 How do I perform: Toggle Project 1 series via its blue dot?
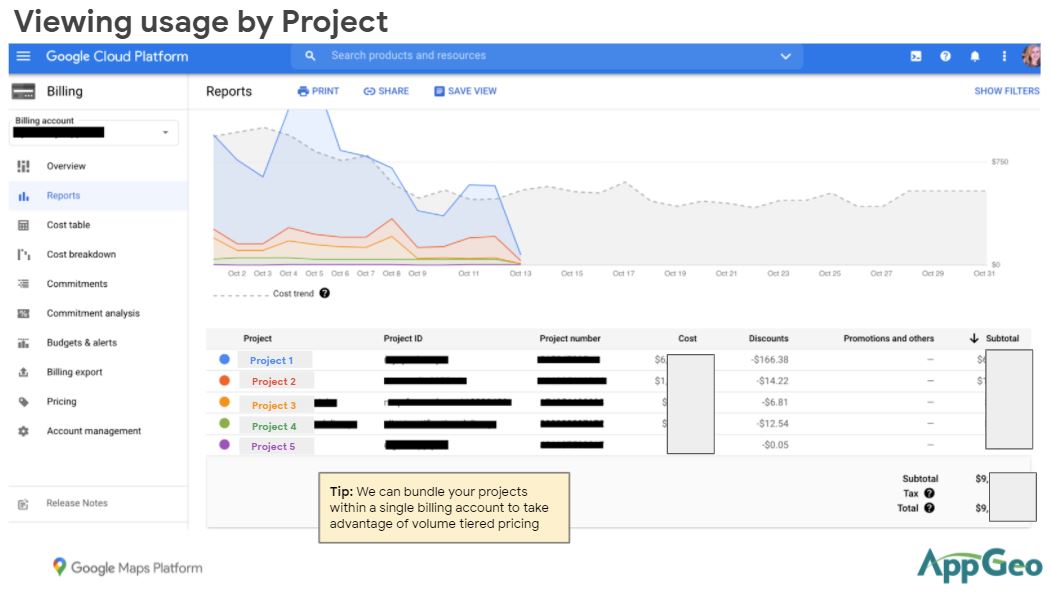(225, 359)
